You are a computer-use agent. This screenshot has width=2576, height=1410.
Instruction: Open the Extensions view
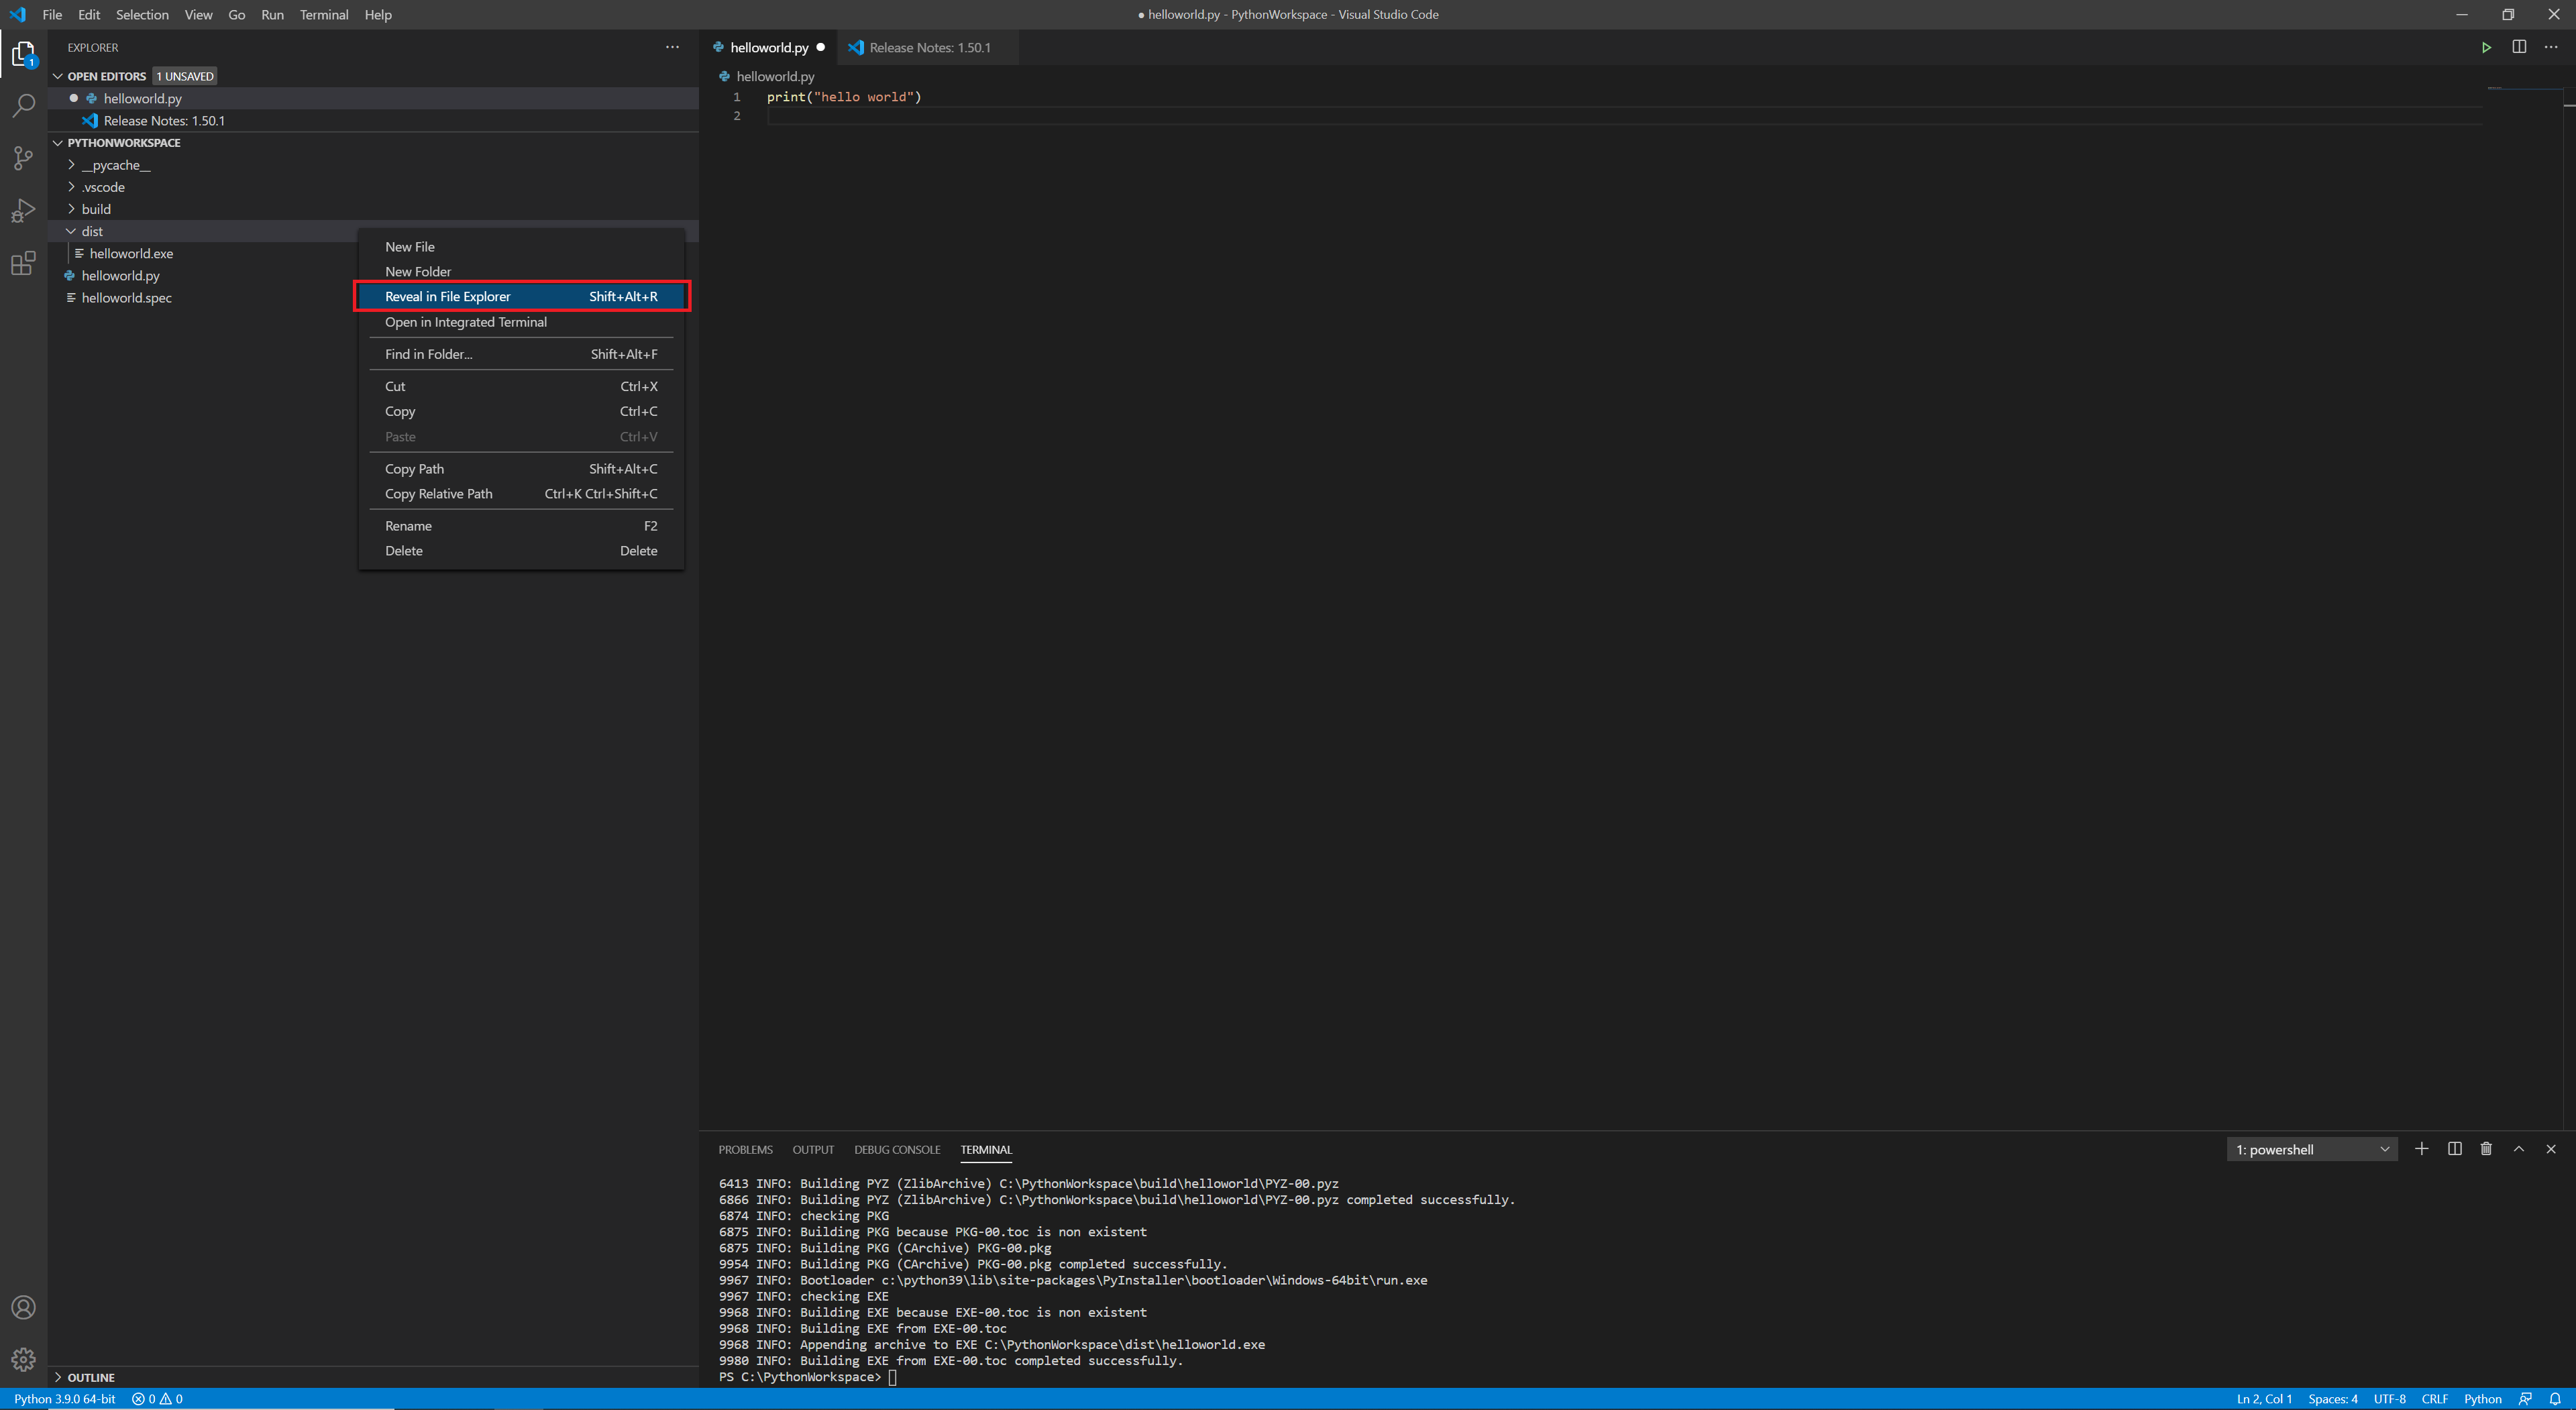tap(23, 264)
